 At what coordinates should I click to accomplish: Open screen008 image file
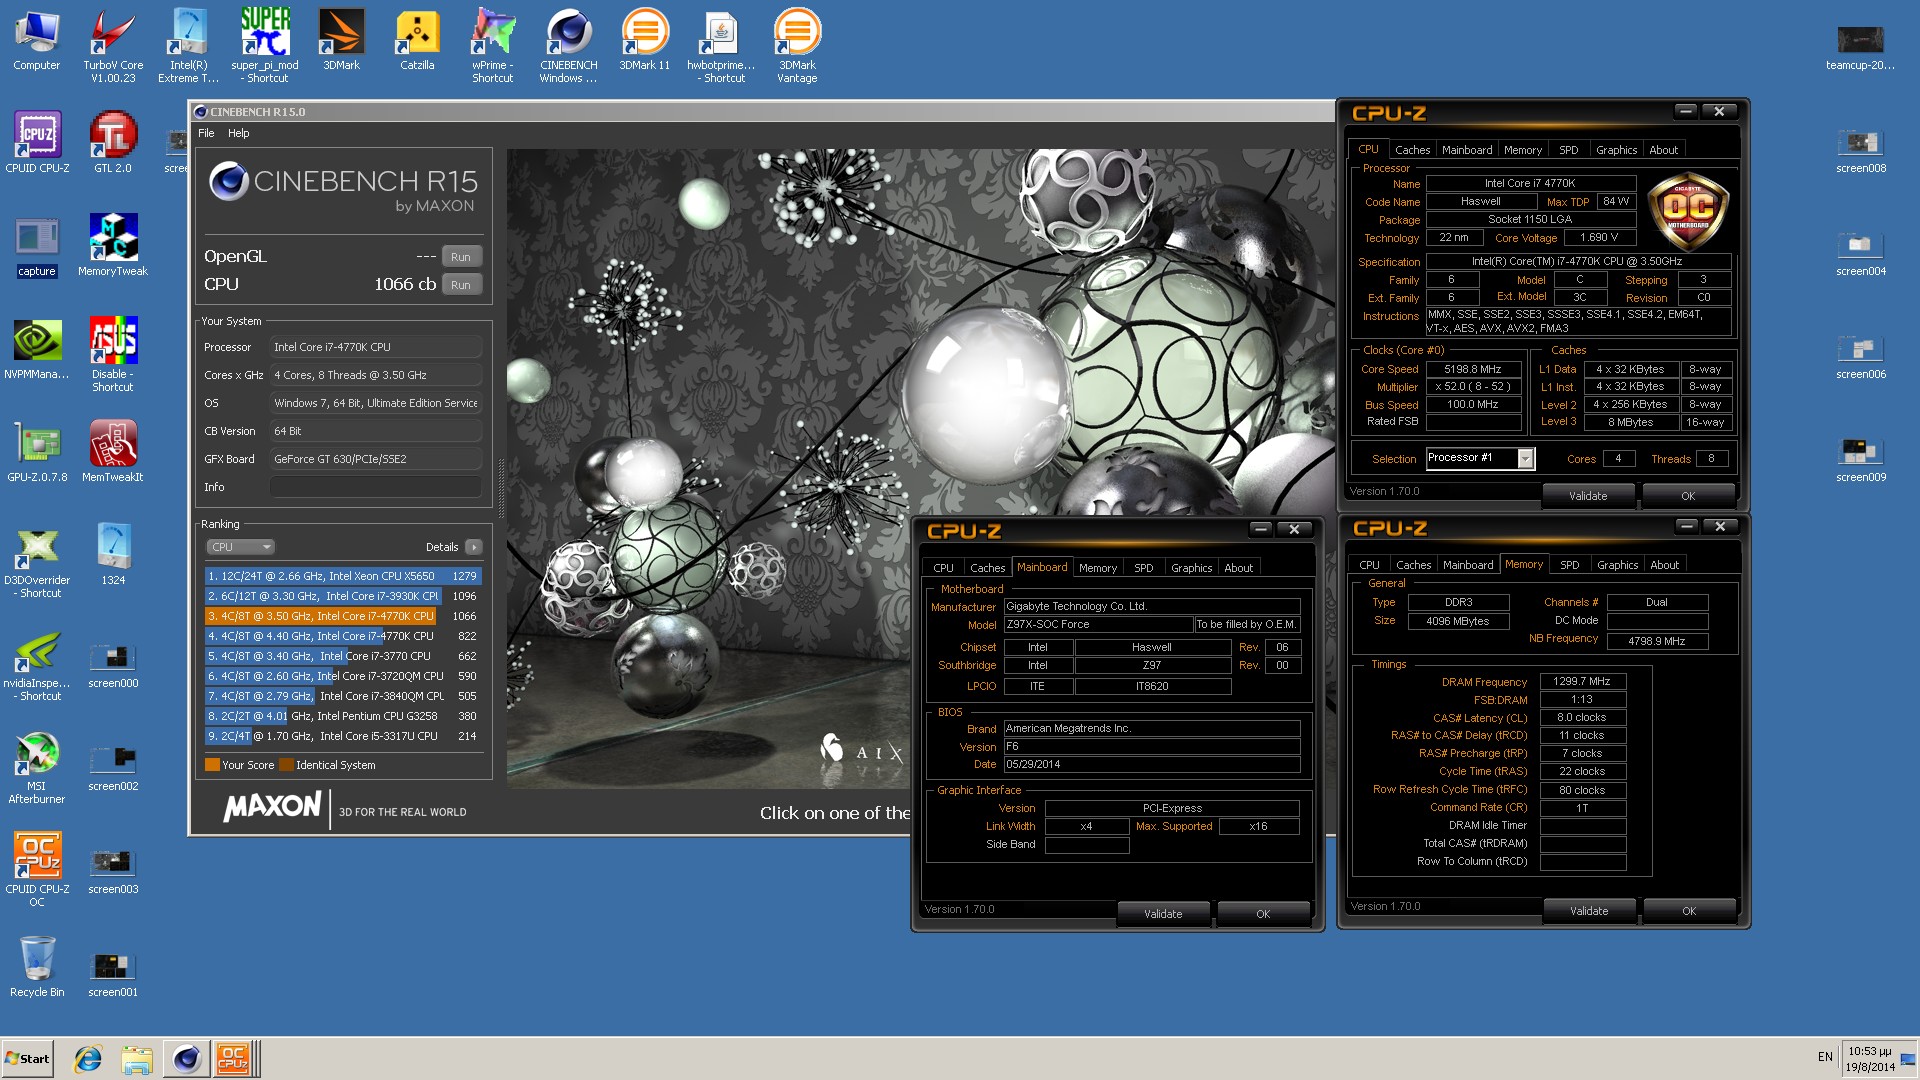tap(1861, 150)
